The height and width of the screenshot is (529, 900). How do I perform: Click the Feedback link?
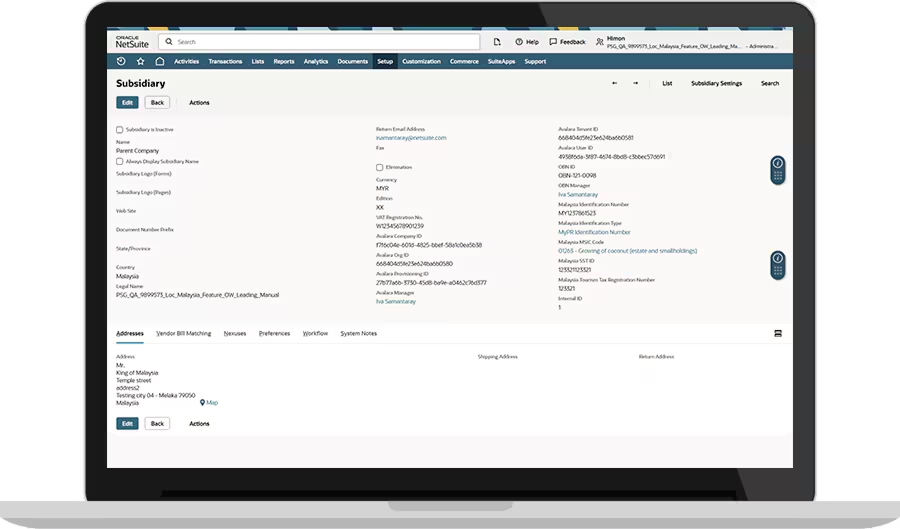point(572,42)
